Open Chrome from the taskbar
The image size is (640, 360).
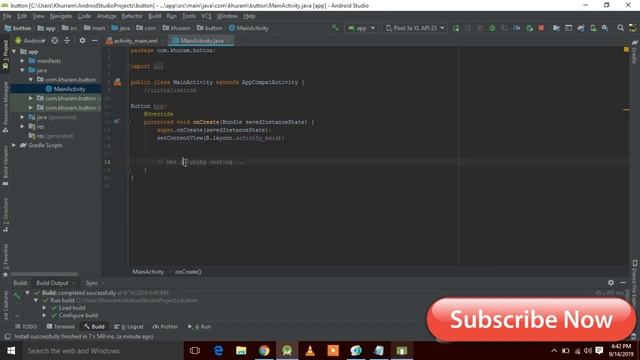coord(264,351)
